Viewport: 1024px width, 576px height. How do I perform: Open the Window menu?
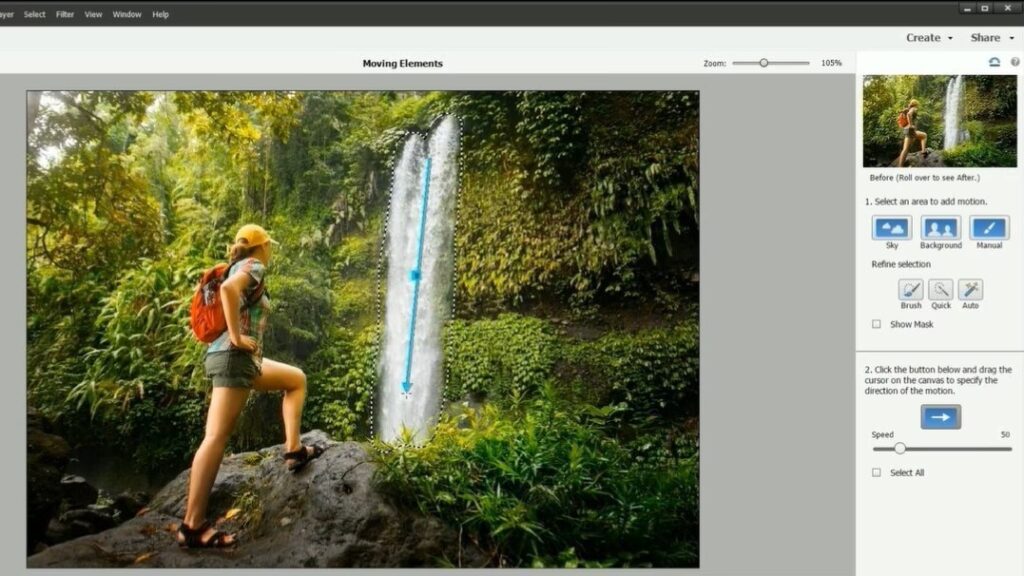click(x=127, y=15)
